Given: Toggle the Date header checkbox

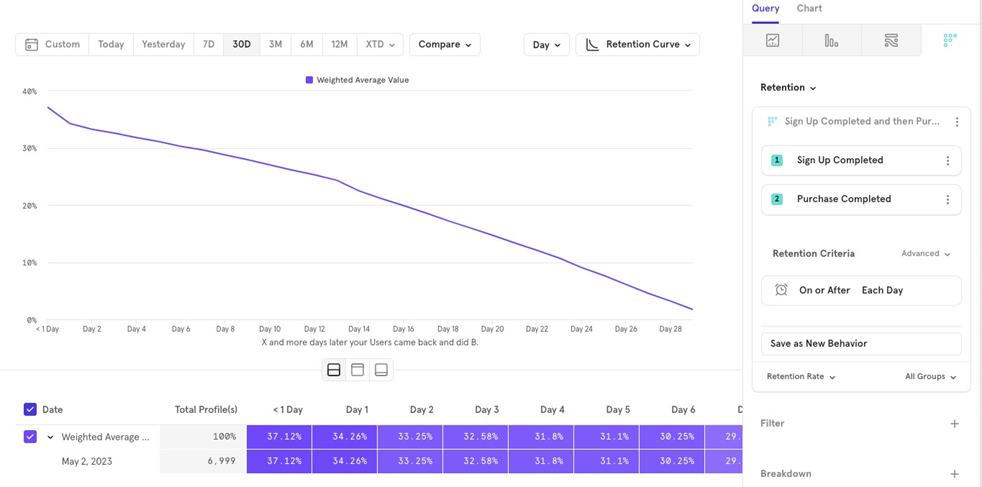Looking at the screenshot, I should tap(30, 409).
